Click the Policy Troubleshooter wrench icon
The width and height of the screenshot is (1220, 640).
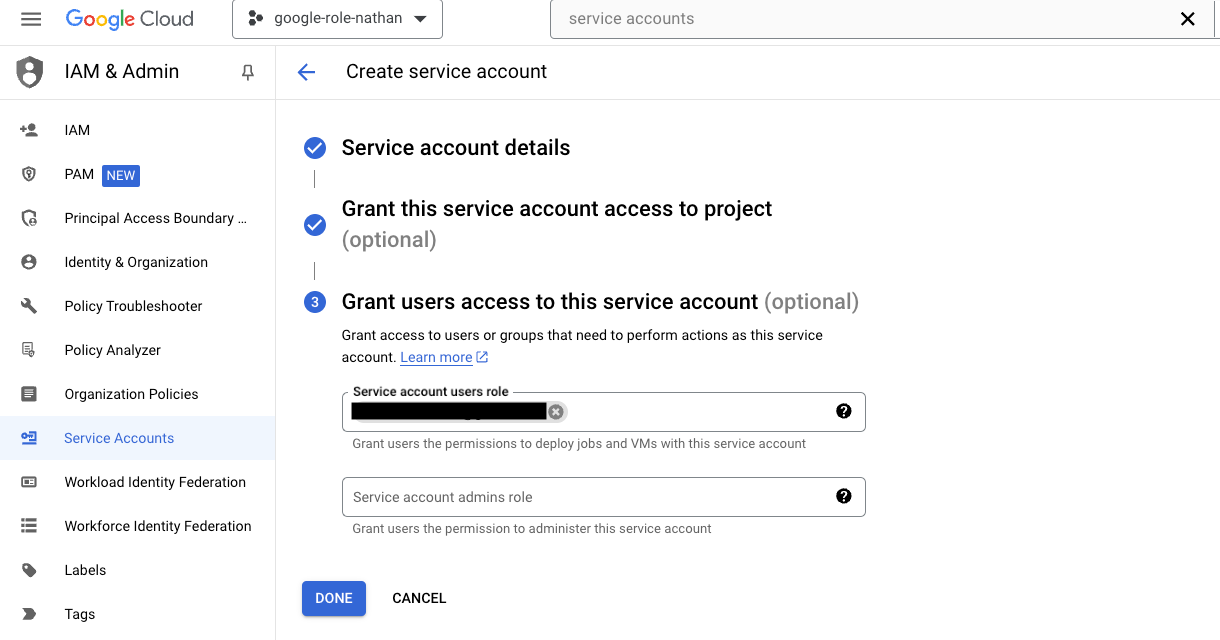point(29,306)
